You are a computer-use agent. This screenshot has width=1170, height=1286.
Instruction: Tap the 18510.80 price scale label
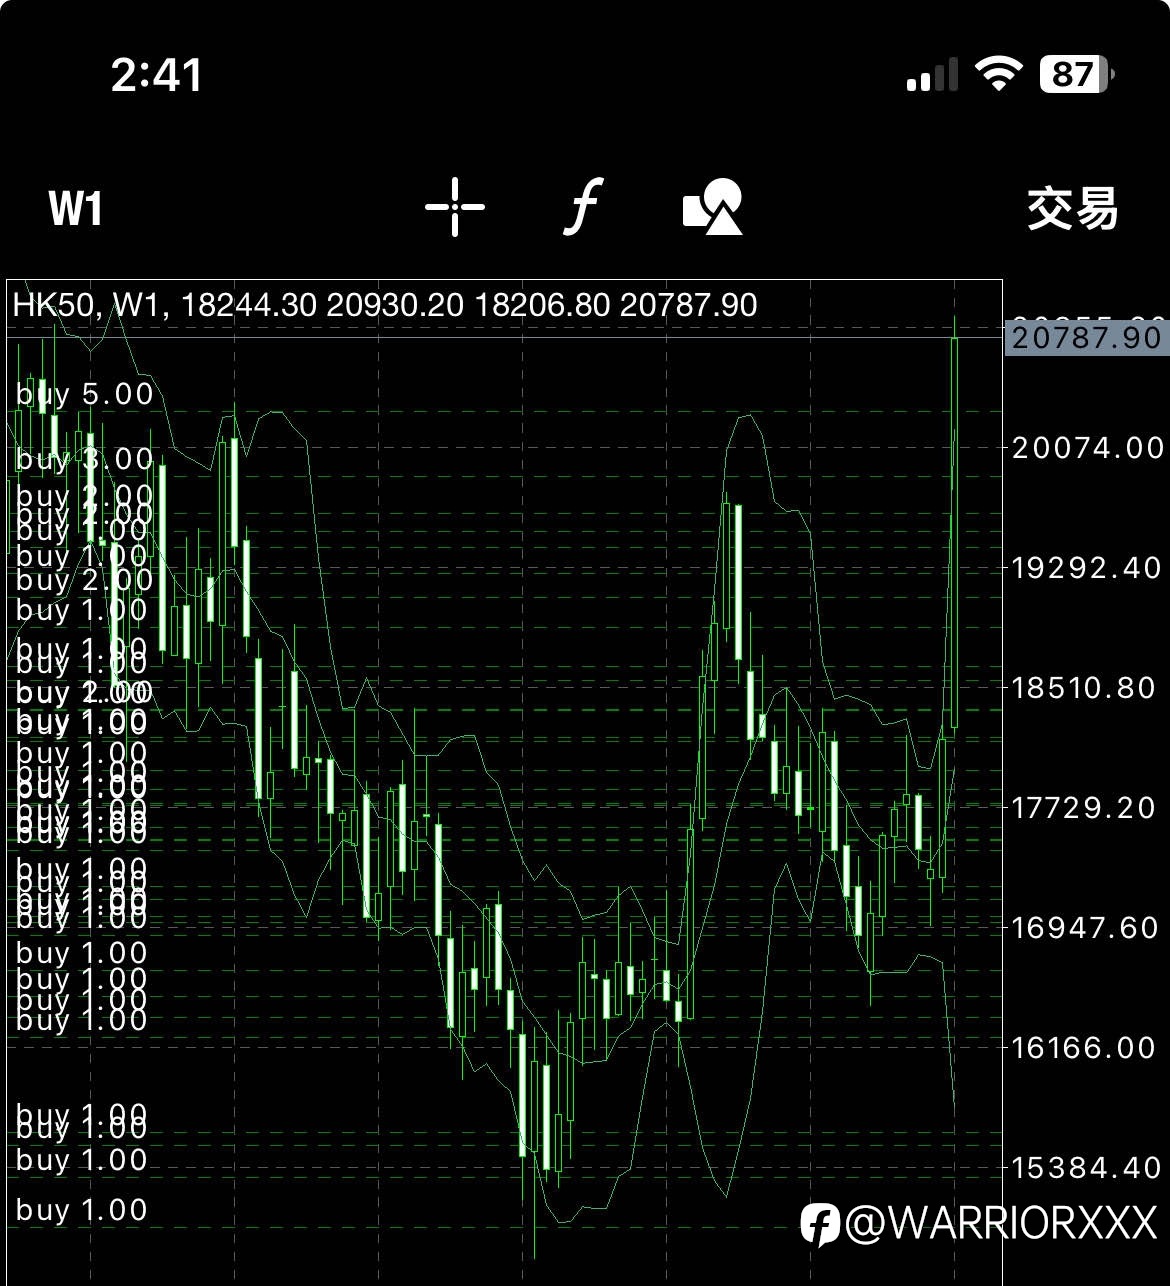point(1084,687)
